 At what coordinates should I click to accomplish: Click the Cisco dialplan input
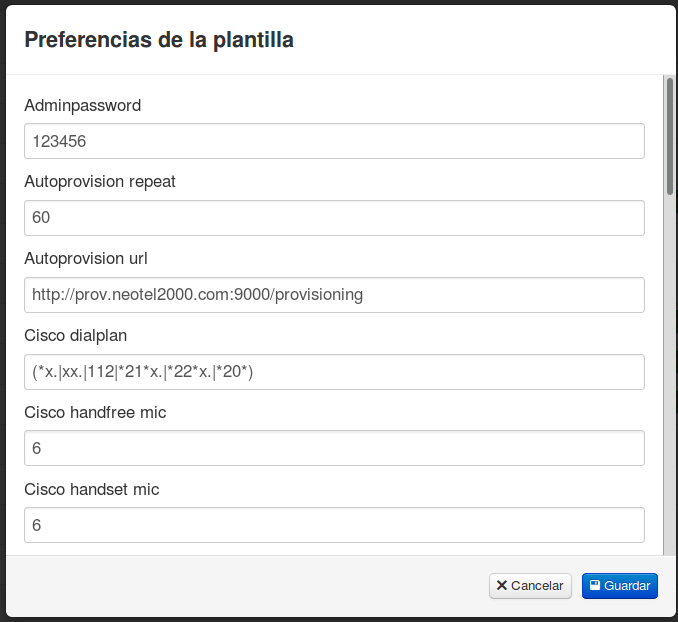334,372
